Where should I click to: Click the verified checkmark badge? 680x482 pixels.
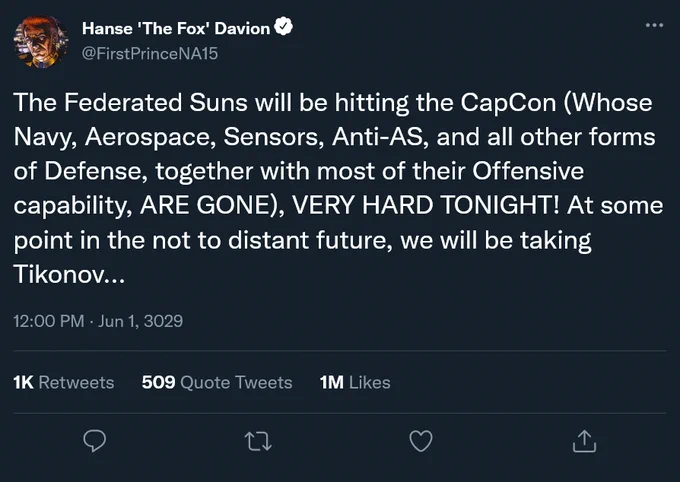click(x=283, y=27)
